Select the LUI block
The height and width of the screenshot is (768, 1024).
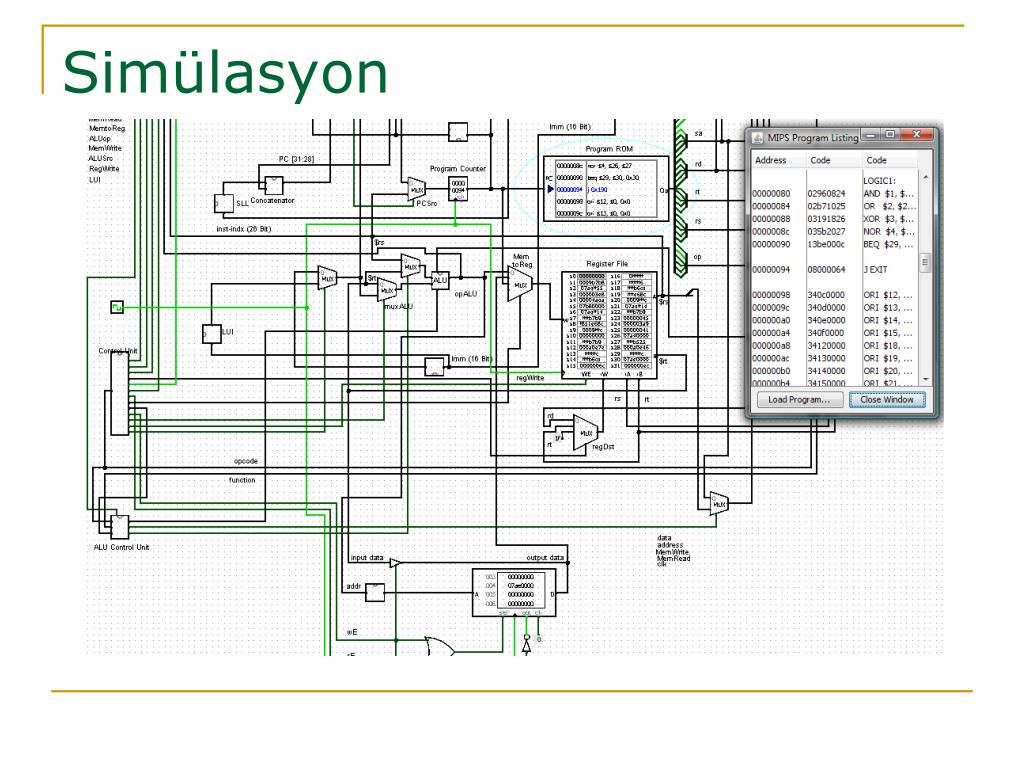(x=212, y=334)
